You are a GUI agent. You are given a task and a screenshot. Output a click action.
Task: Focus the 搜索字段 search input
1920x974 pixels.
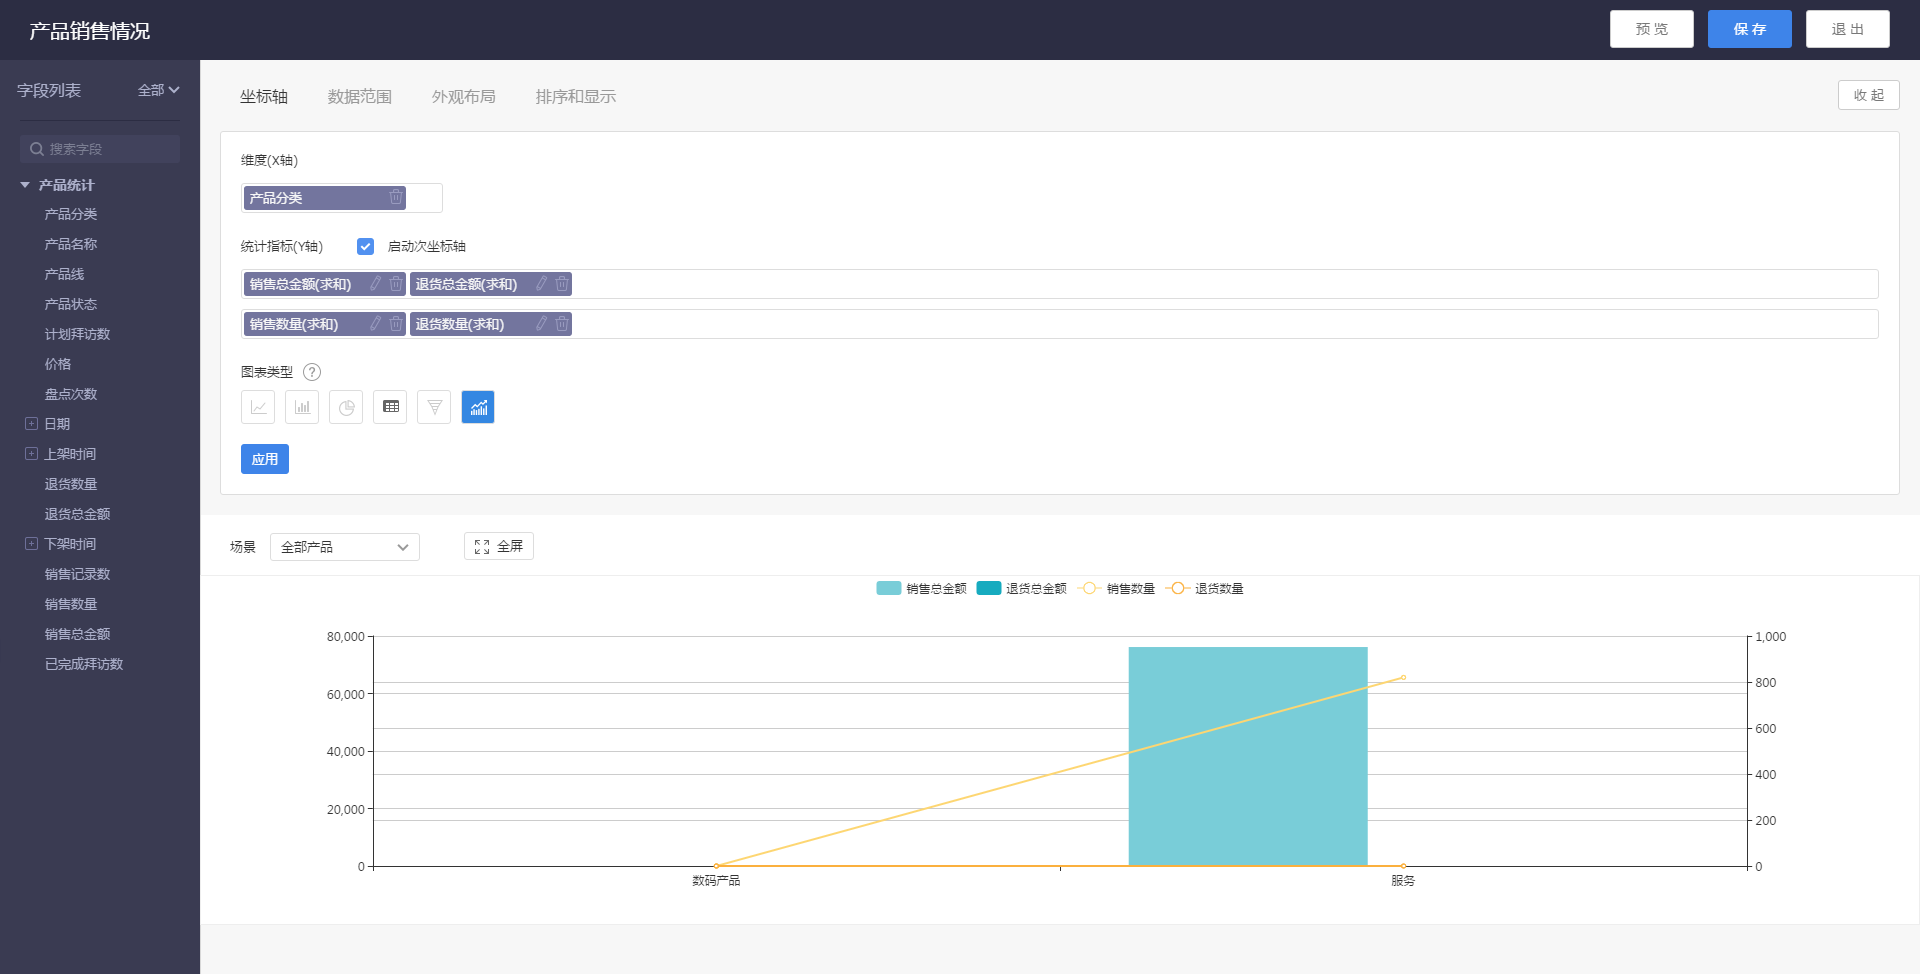click(100, 149)
